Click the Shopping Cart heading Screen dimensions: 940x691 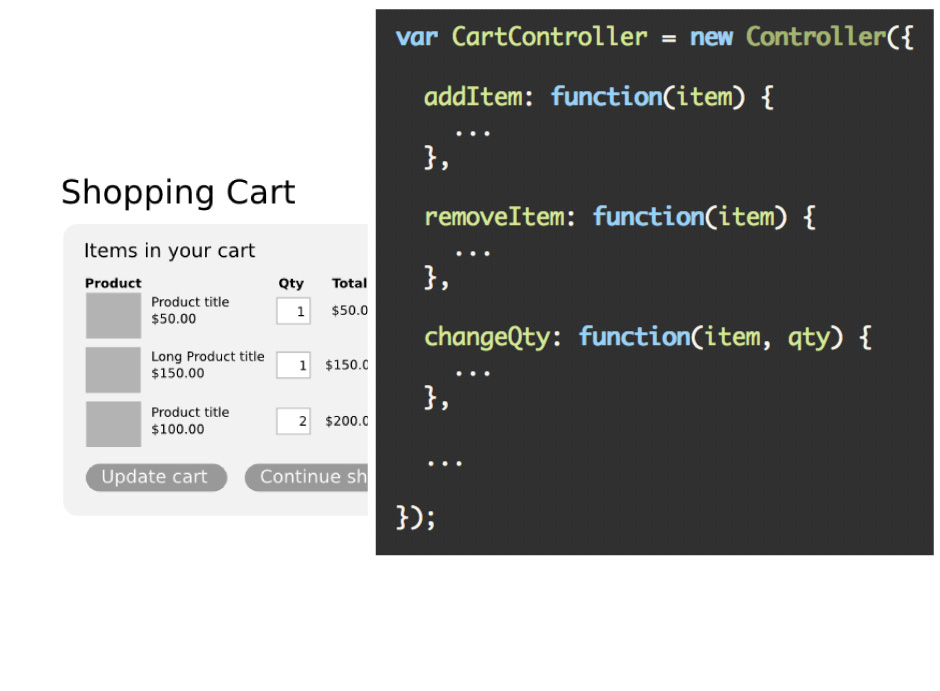[x=178, y=192]
